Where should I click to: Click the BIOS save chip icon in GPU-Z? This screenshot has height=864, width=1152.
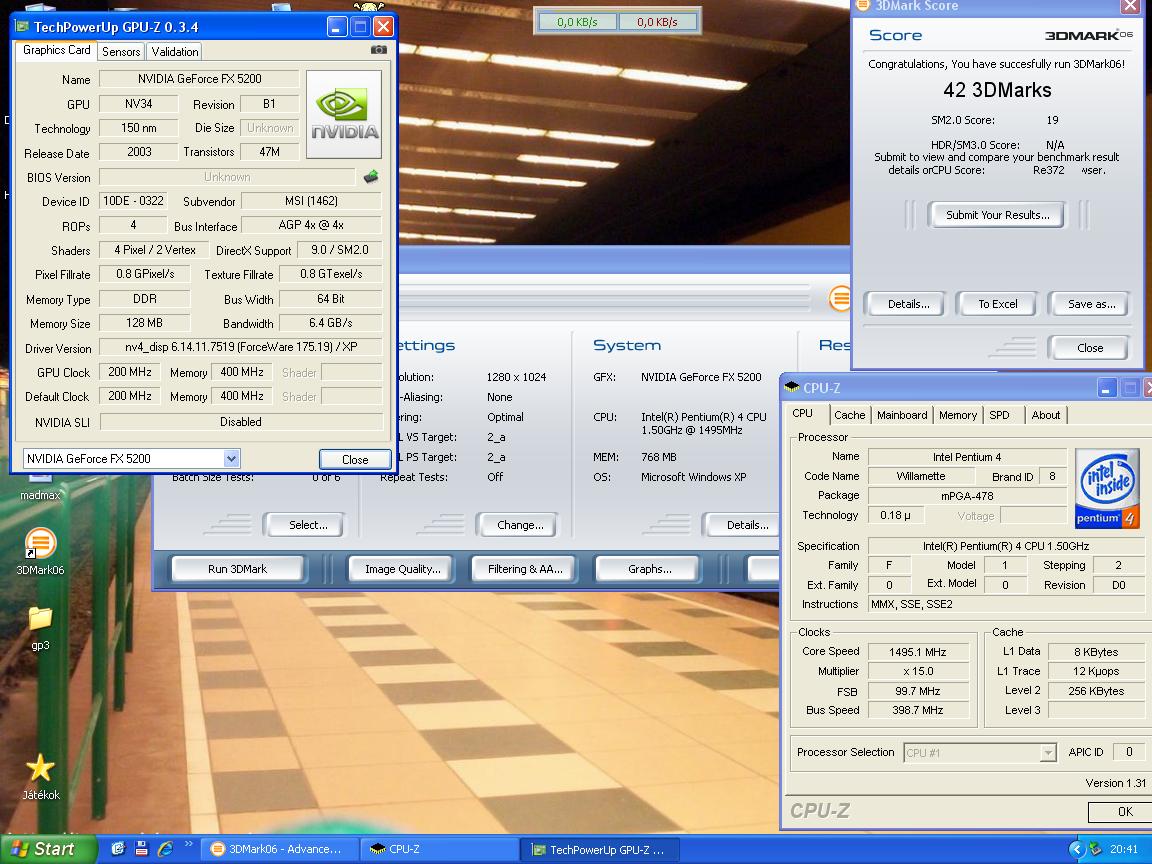[x=371, y=176]
